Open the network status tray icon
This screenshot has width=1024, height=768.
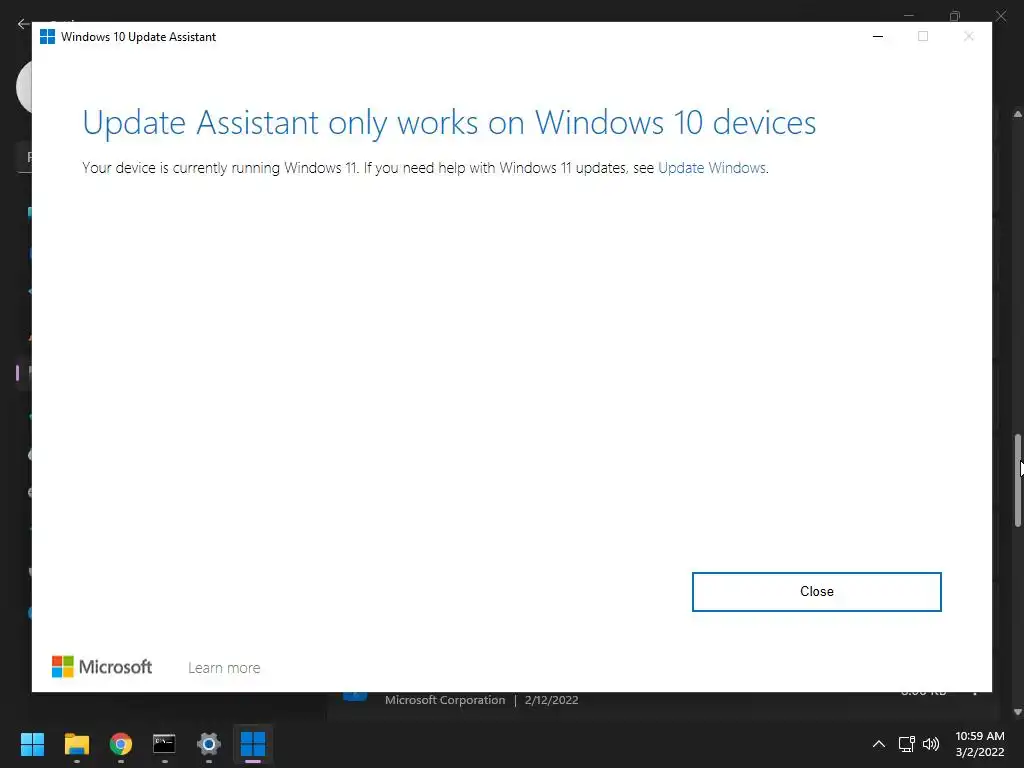pyautogui.click(x=906, y=744)
